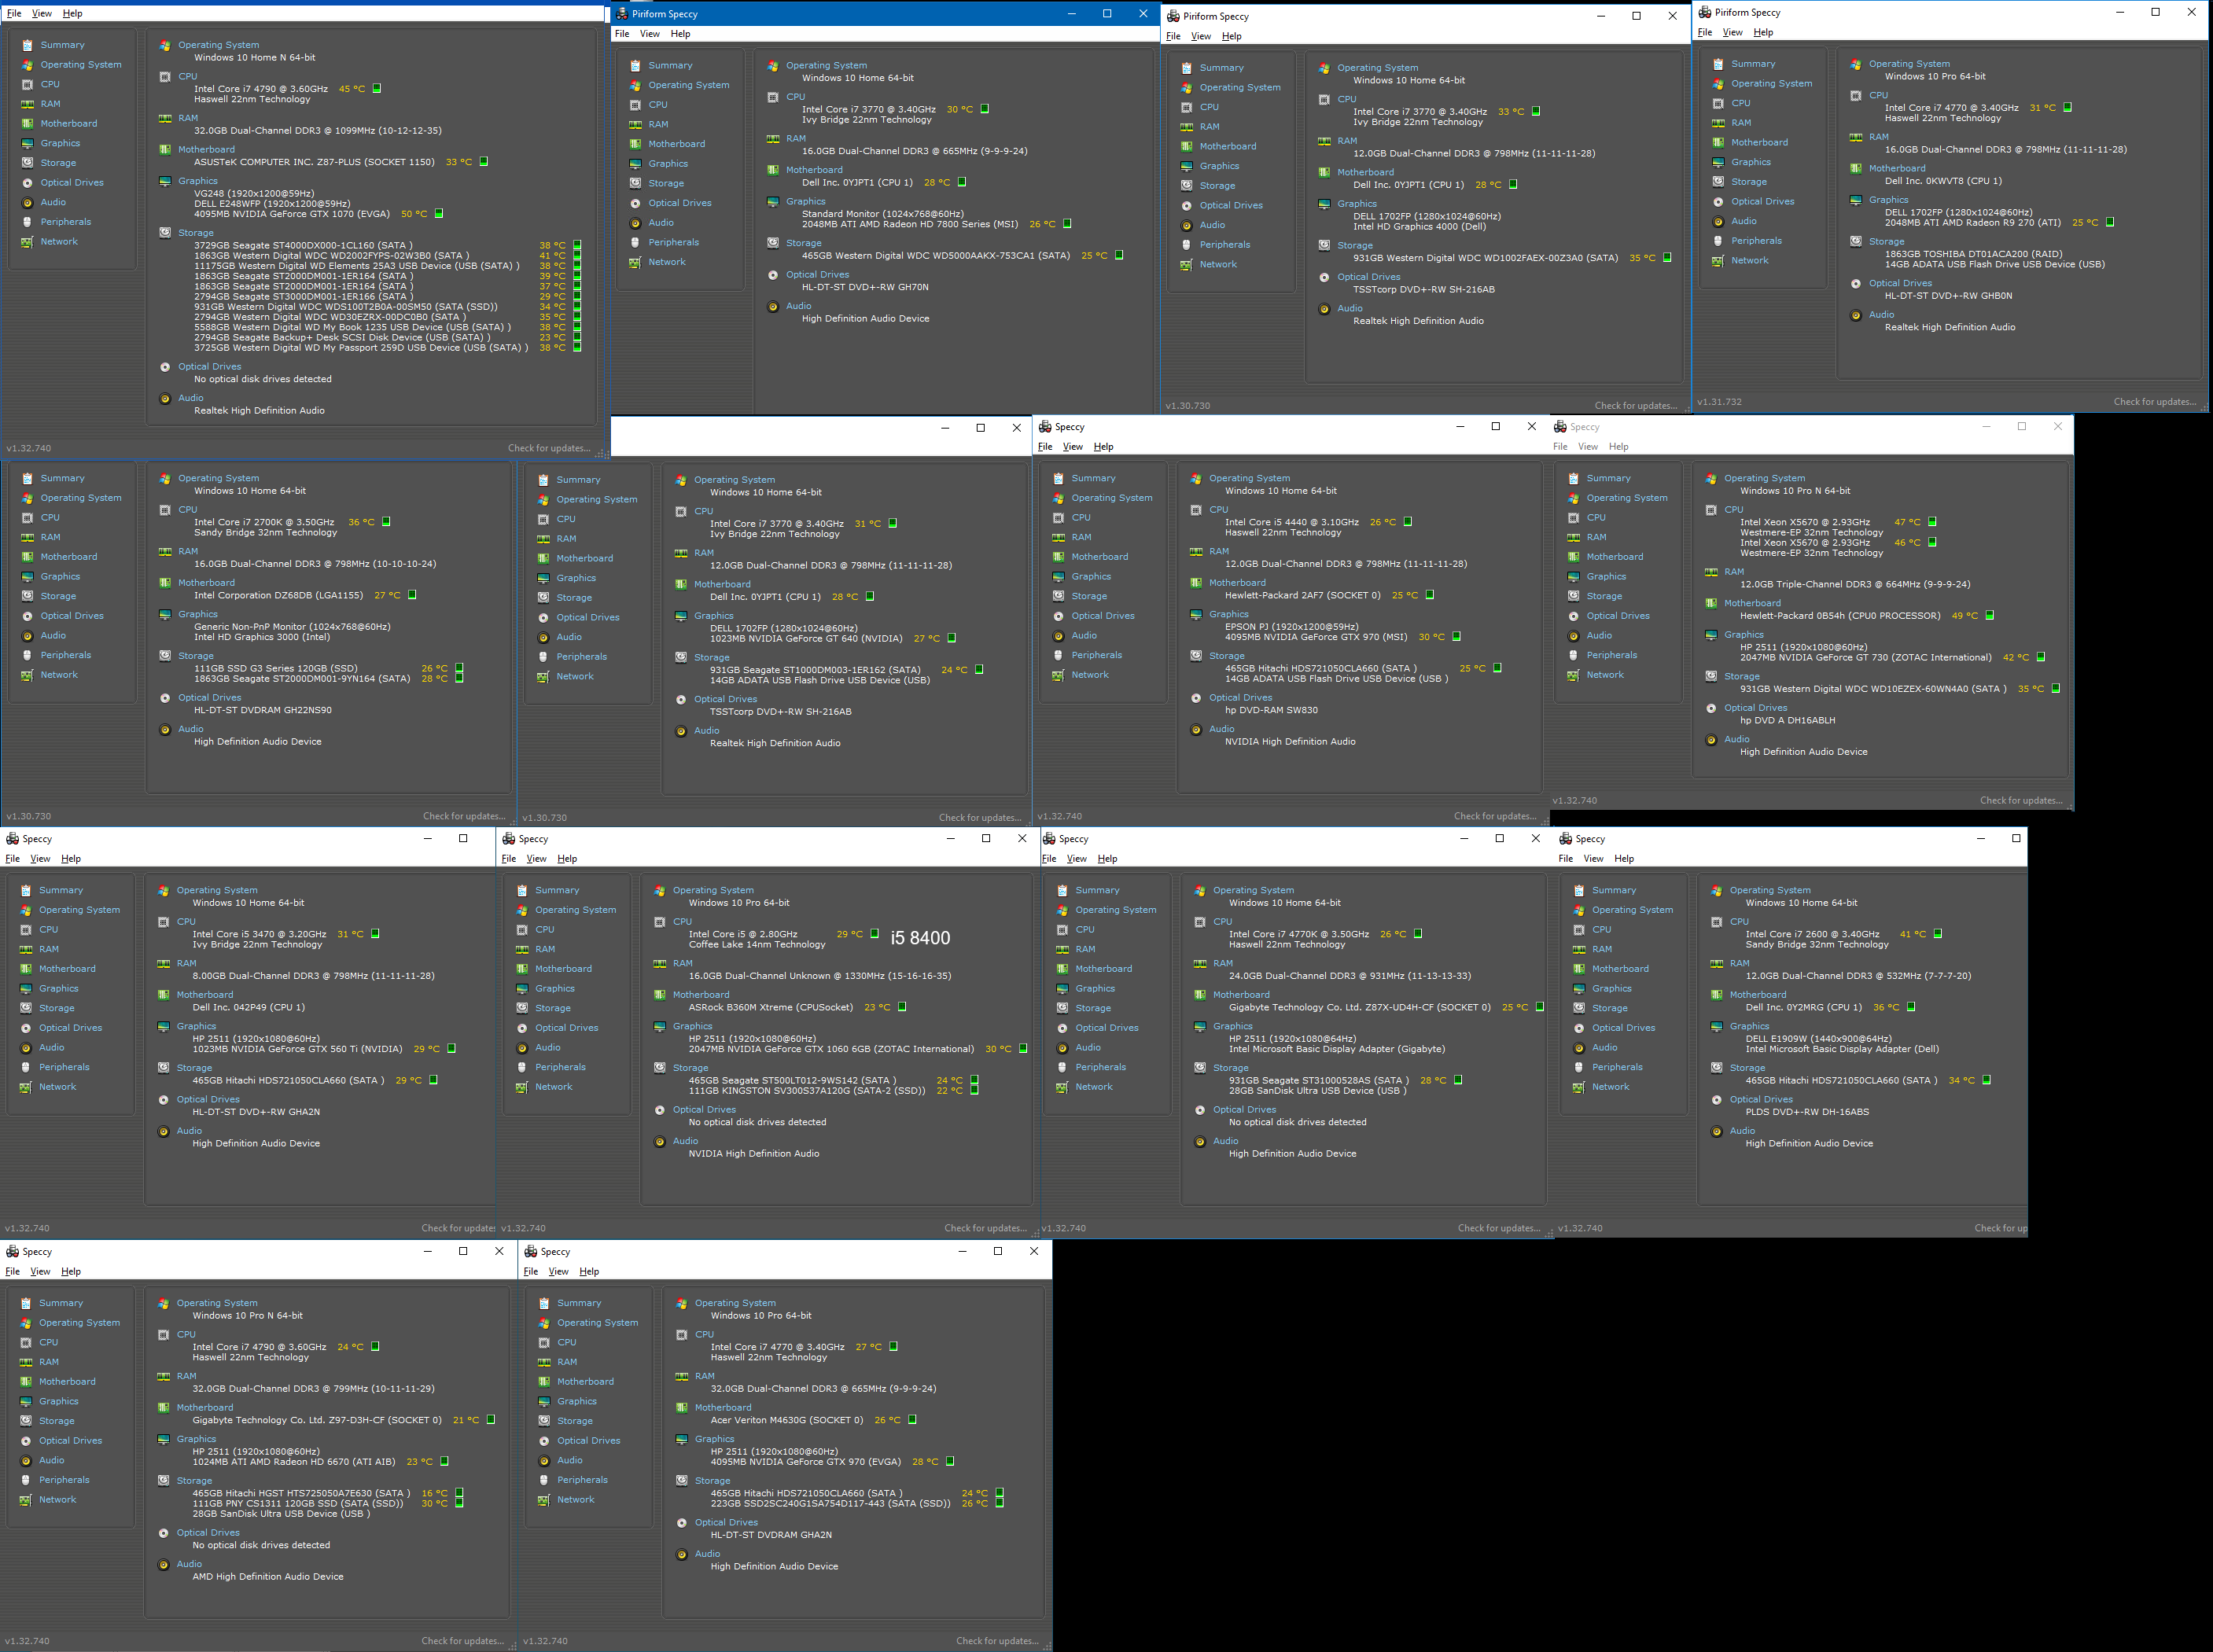Click the CPU sidebar icon in the i5 8400 window
Viewport: 2213px width, 1652px height.
coord(522,930)
